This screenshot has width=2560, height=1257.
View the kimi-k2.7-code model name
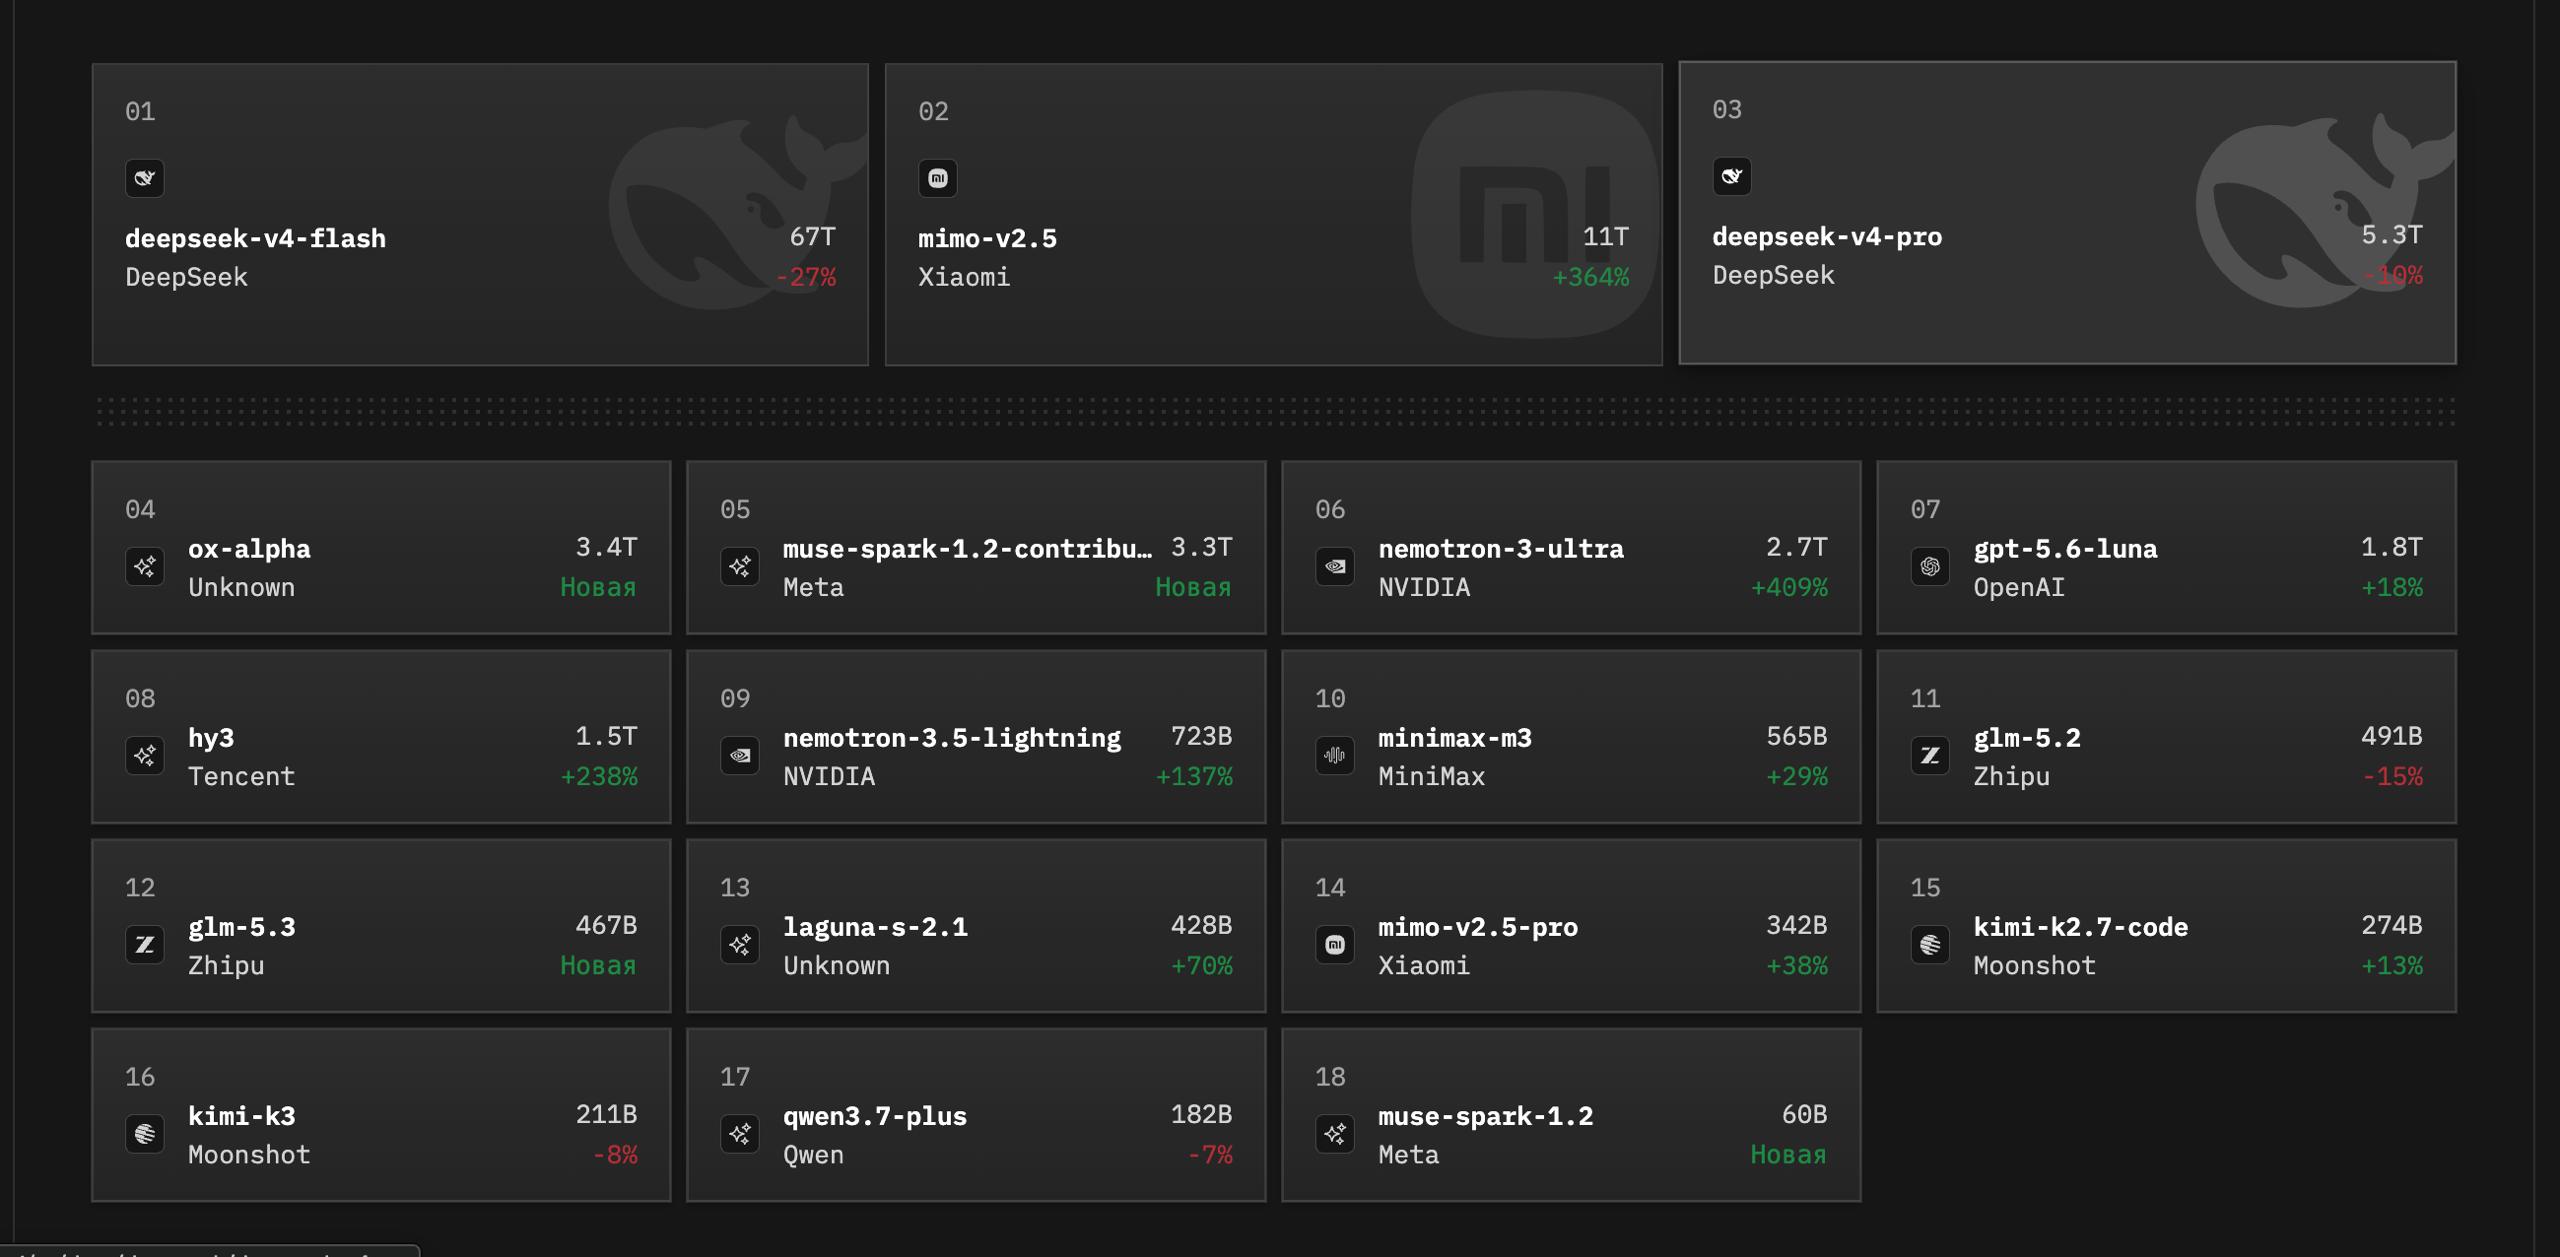pyautogui.click(x=2080, y=927)
